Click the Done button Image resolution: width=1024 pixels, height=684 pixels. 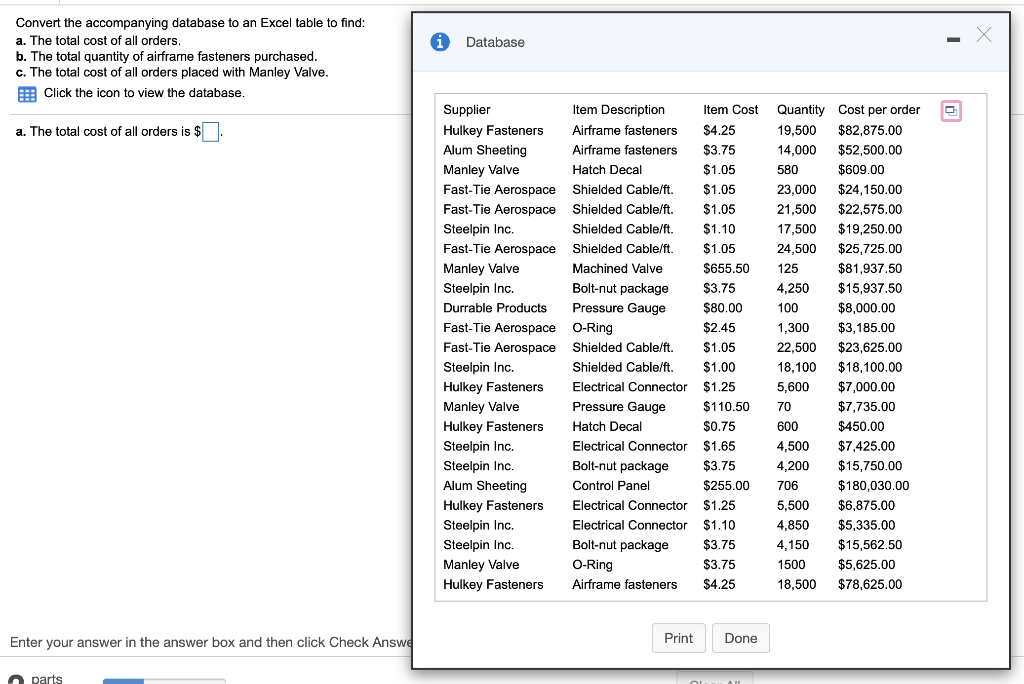click(x=740, y=638)
